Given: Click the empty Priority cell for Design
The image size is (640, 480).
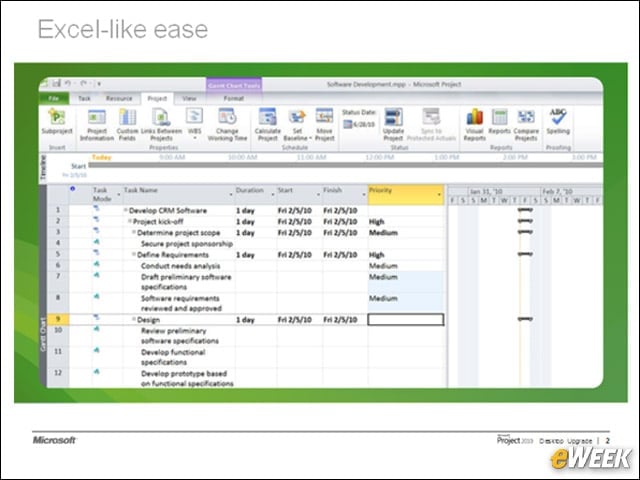Looking at the screenshot, I should pyautogui.click(x=406, y=319).
